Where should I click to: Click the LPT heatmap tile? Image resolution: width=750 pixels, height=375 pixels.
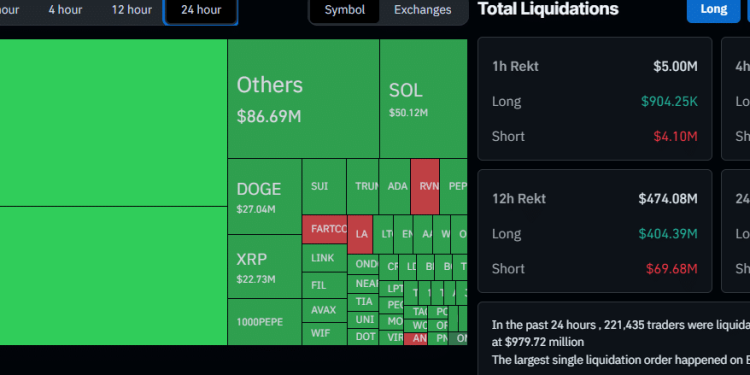(391, 288)
